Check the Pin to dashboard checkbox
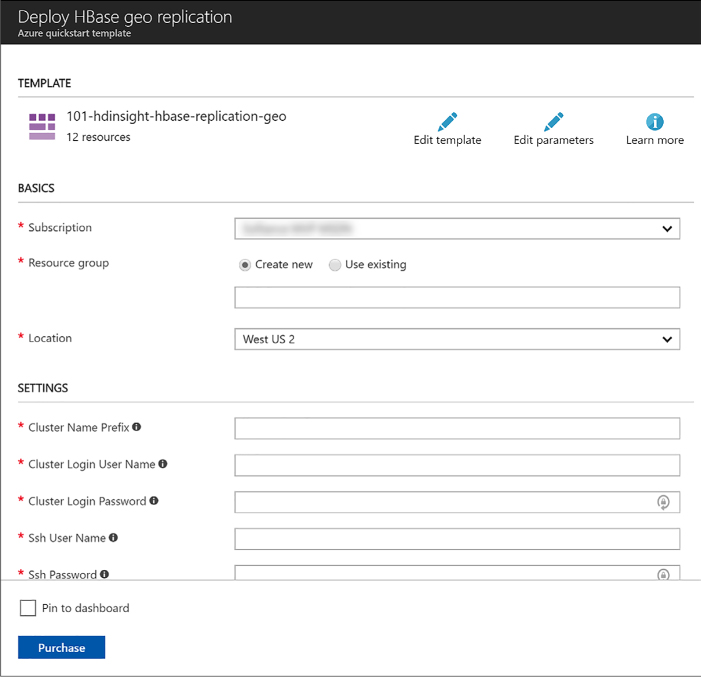The image size is (701, 677). tap(28, 608)
